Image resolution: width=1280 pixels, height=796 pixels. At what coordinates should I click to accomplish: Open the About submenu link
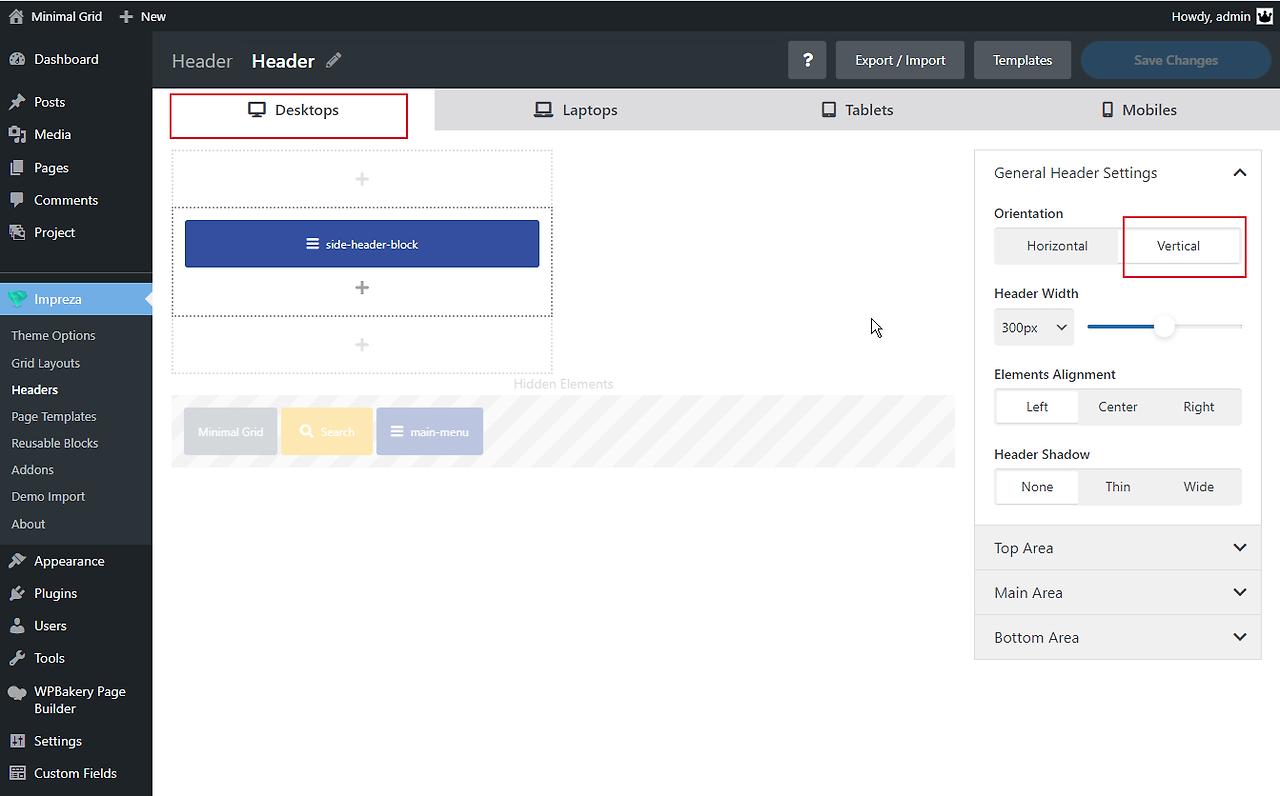tap(28, 524)
